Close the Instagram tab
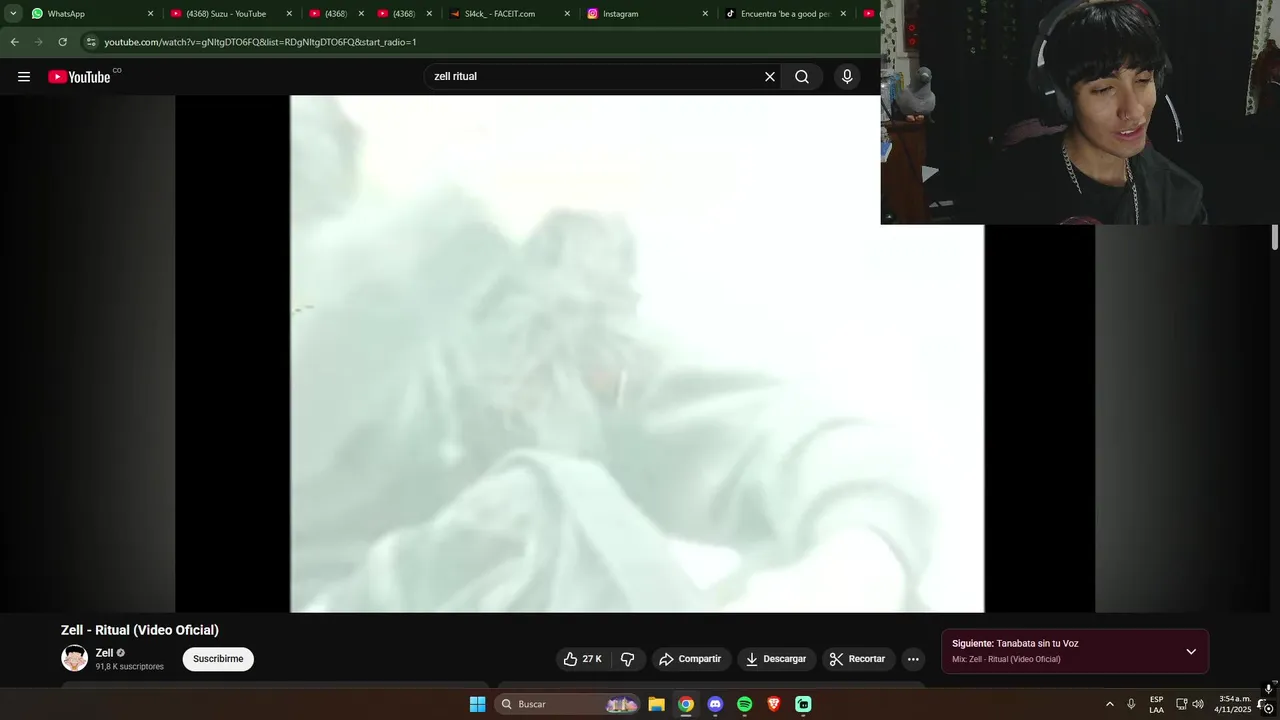This screenshot has height=720, width=1280. pos(705,14)
